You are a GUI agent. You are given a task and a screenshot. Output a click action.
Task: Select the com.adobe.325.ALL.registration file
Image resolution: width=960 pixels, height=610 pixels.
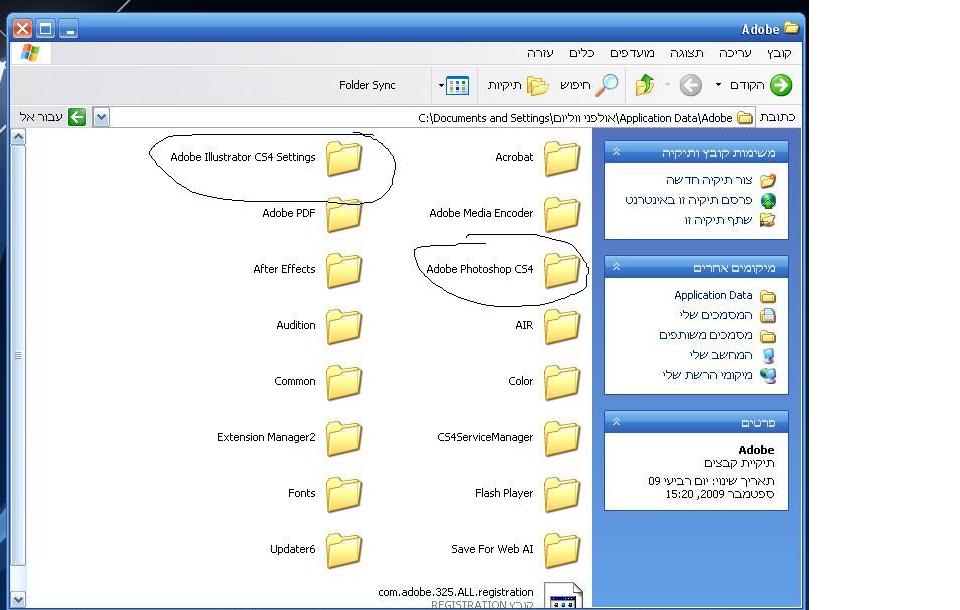click(479, 597)
